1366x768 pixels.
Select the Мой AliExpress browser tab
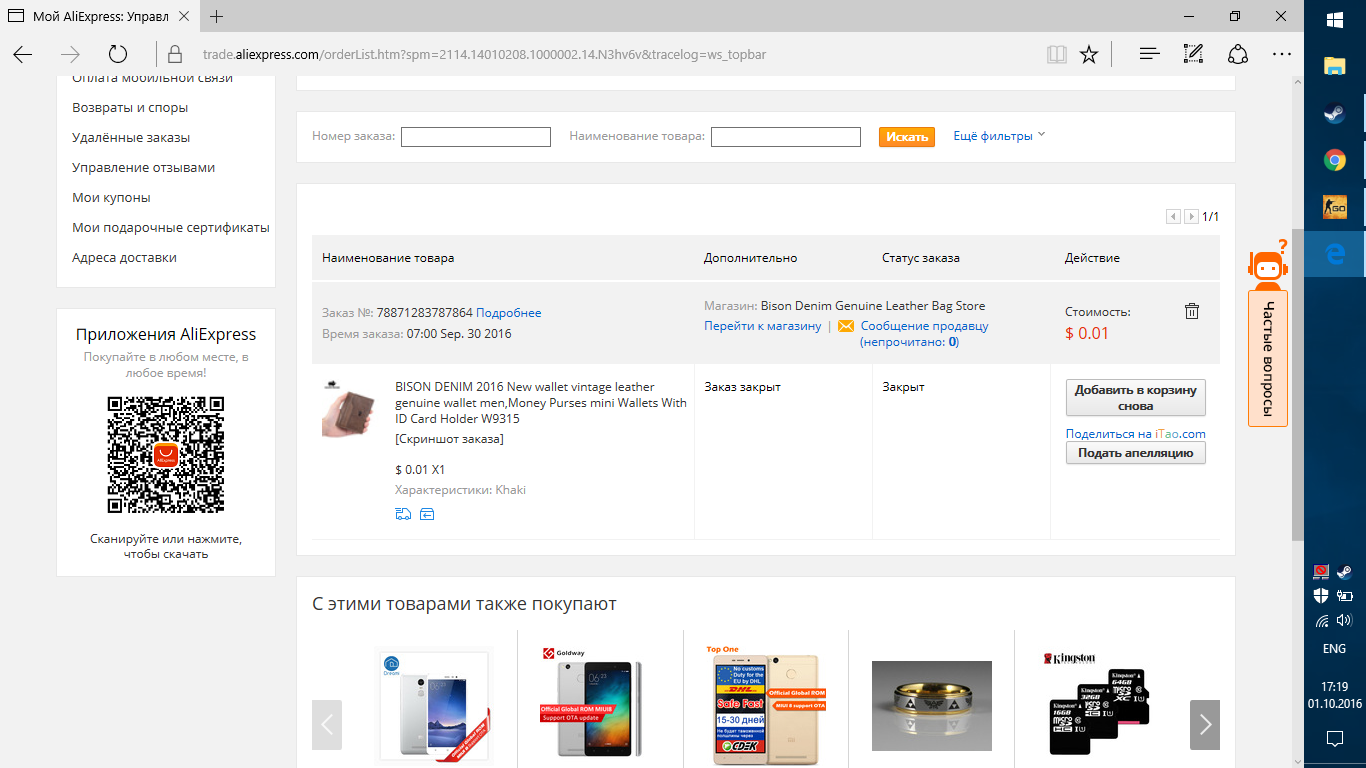(100, 16)
